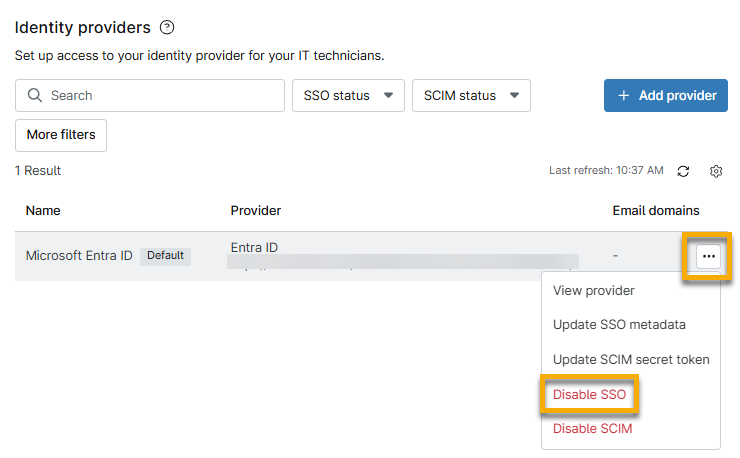Click the 1 Result count text

pos(38,170)
